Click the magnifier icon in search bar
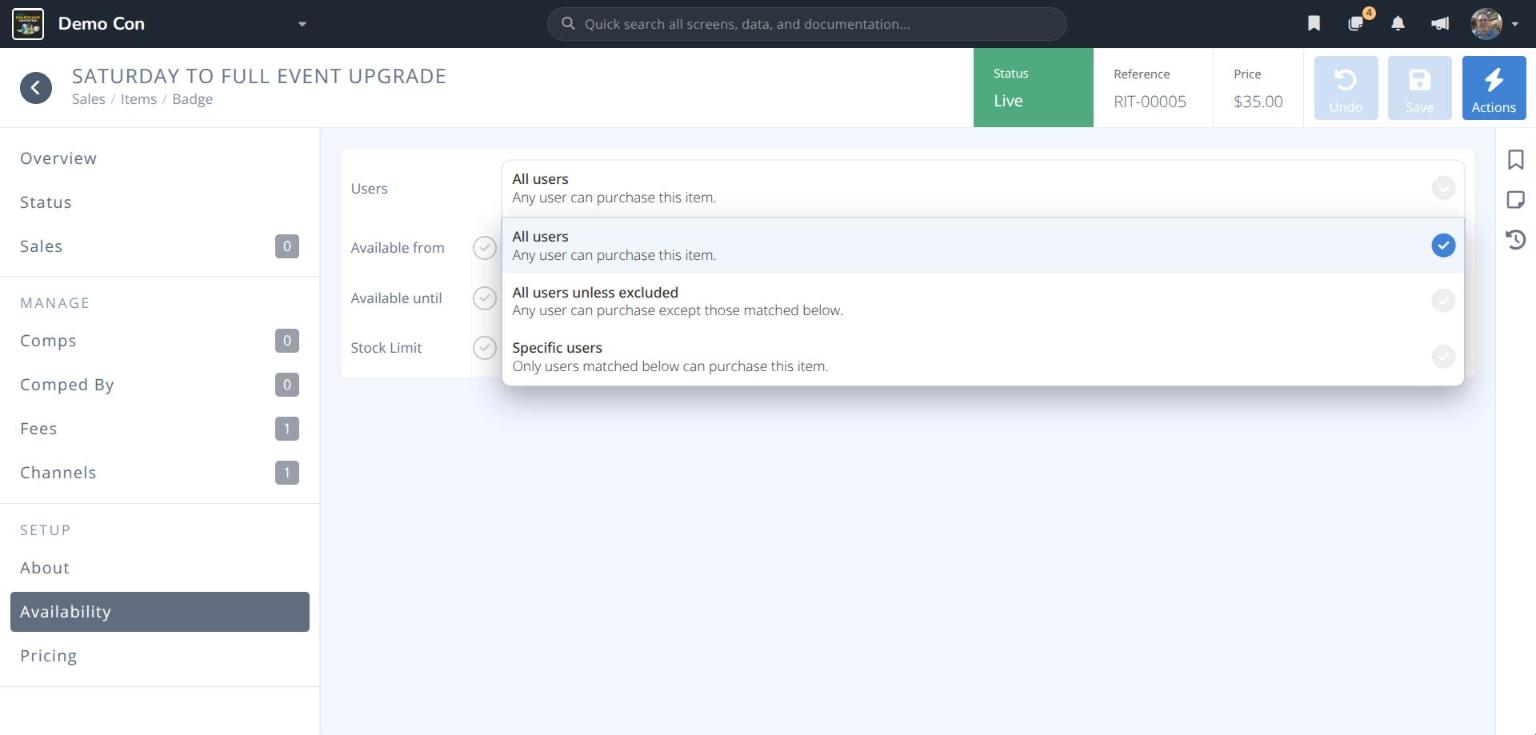The image size is (1536, 735). pos(568,24)
